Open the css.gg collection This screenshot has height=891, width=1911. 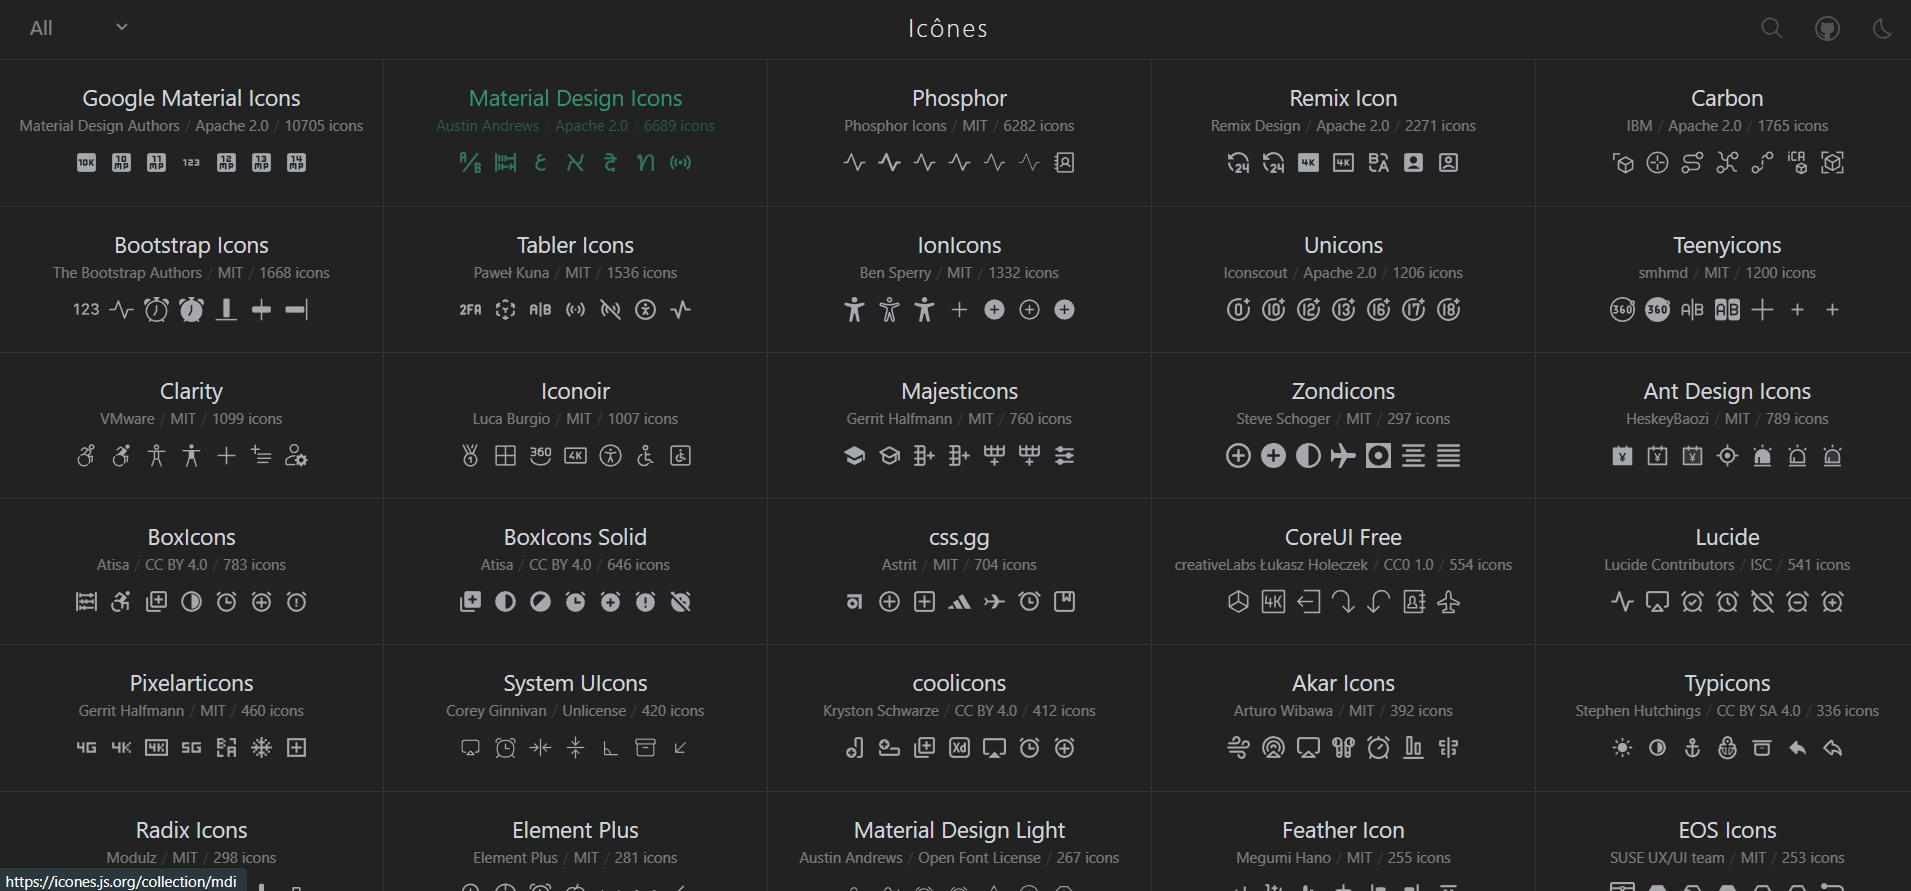959,572
